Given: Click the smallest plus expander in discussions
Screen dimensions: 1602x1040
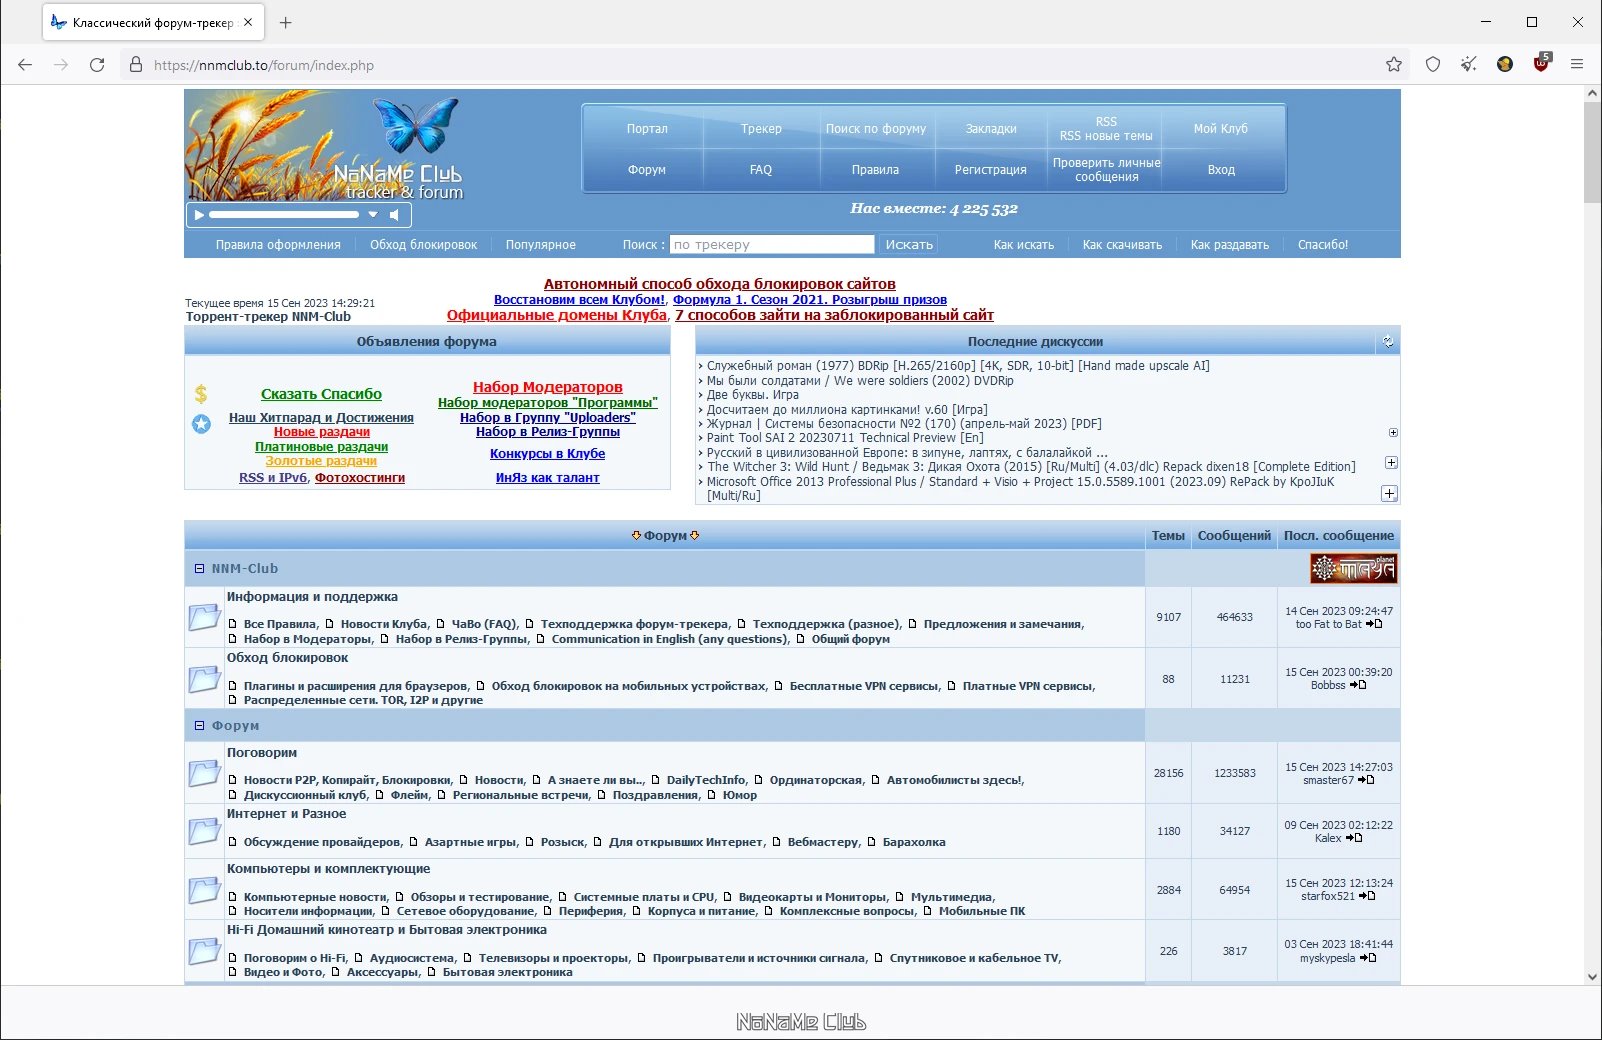Looking at the screenshot, I should (1393, 433).
